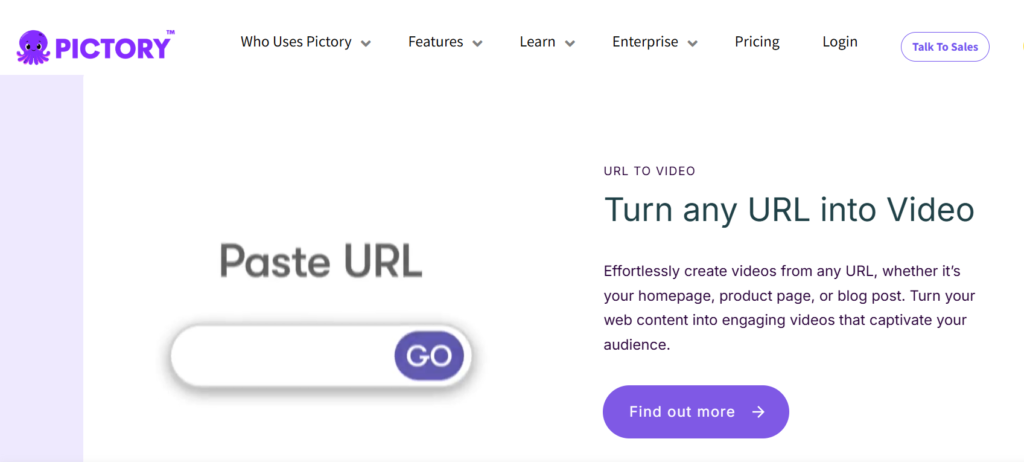Viewport: 1024px width, 462px height.
Task: Click the Talk To Sales button
Action: pyautogui.click(x=945, y=47)
